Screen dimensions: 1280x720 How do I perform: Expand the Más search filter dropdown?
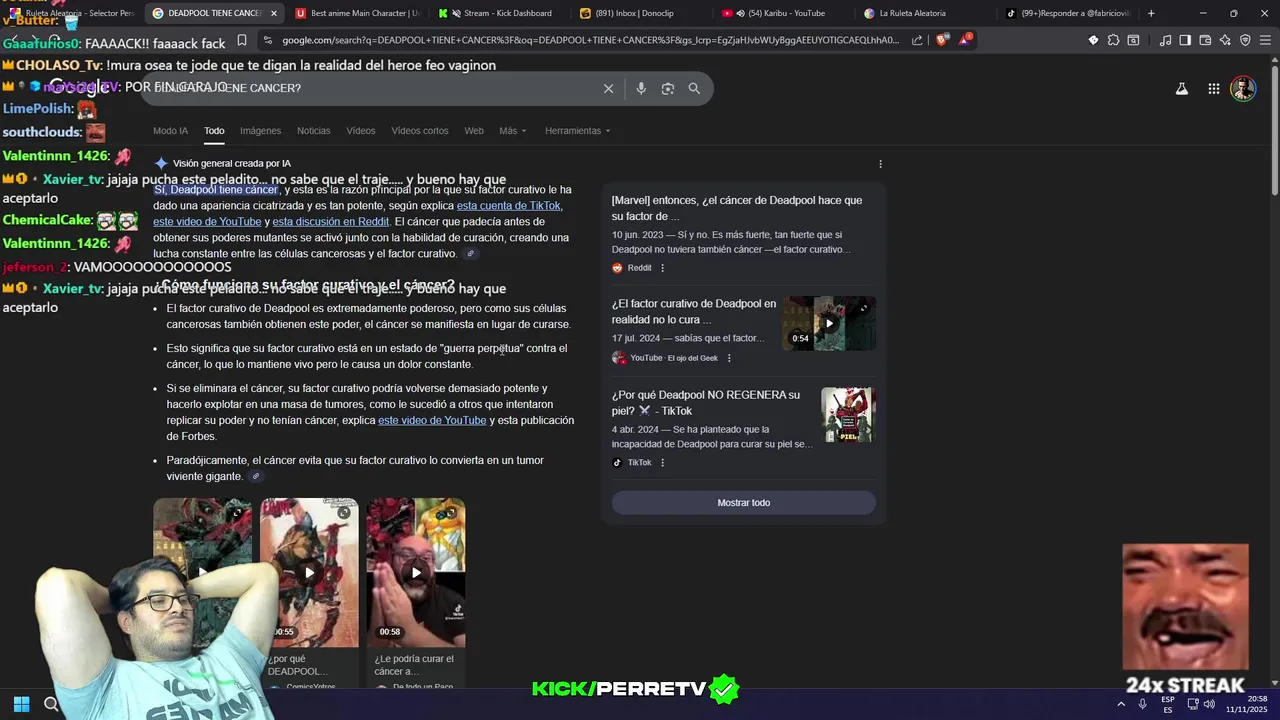click(x=512, y=131)
